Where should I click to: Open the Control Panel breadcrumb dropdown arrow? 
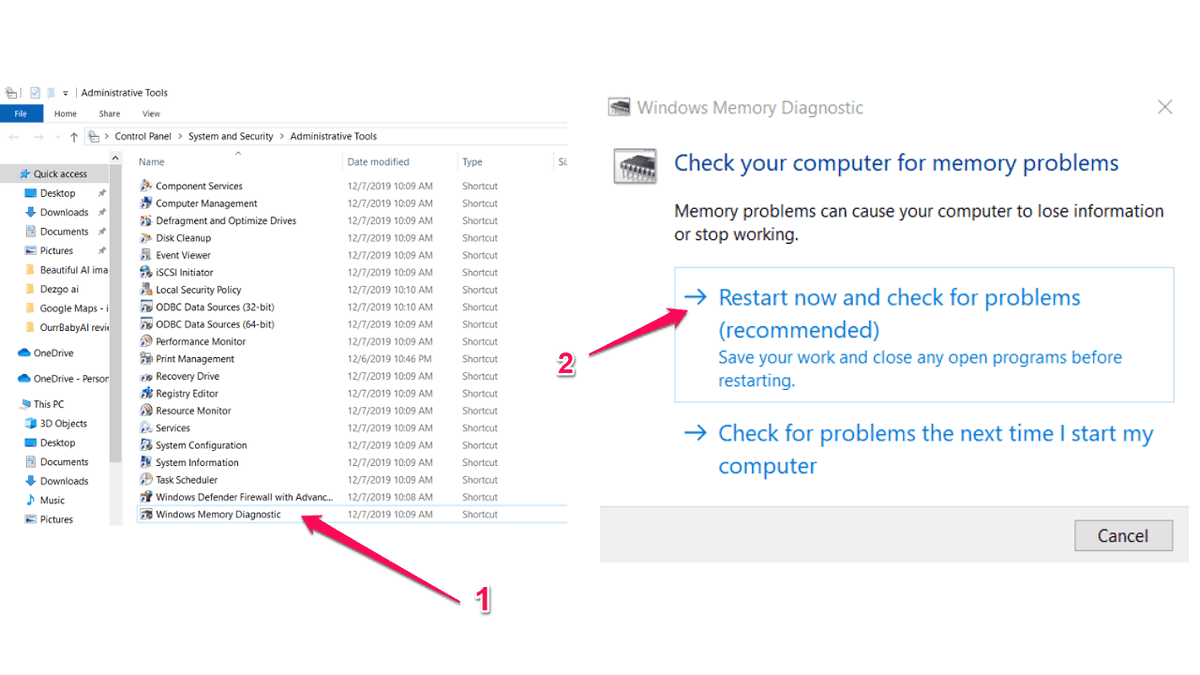[180, 137]
